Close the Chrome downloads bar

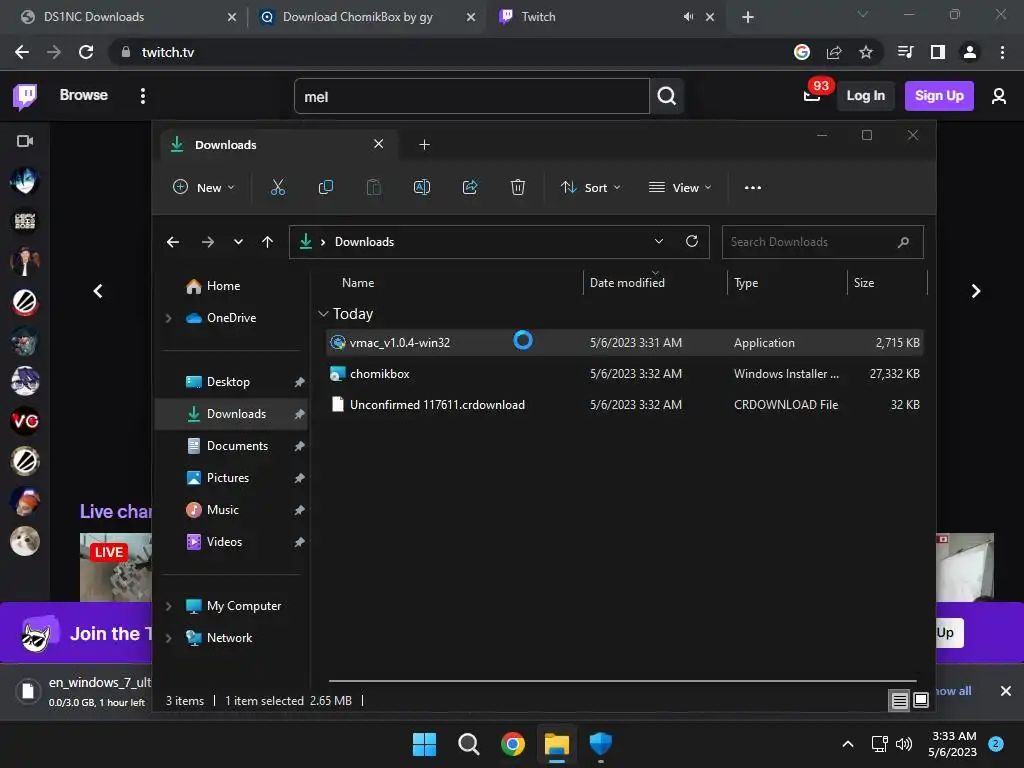[1005, 691]
